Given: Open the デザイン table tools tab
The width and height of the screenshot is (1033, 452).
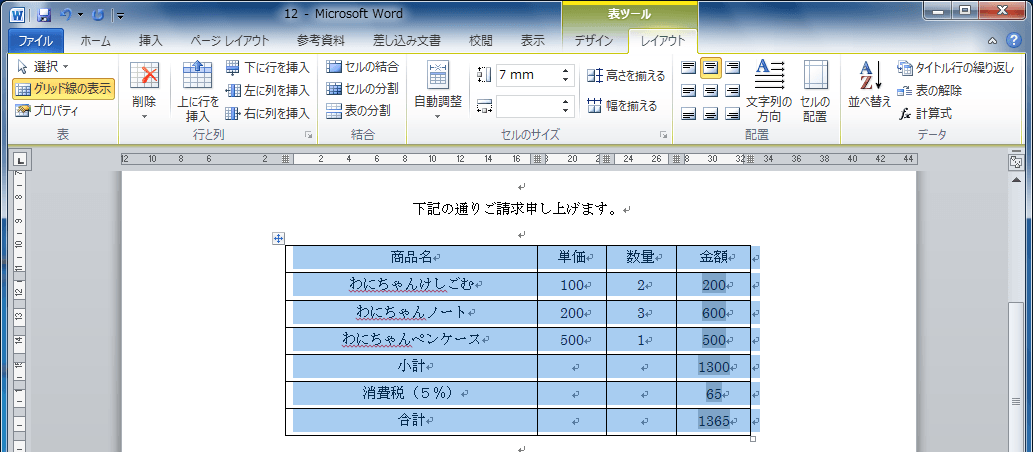Looking at the screenshot, I should (x=593, y=41).
